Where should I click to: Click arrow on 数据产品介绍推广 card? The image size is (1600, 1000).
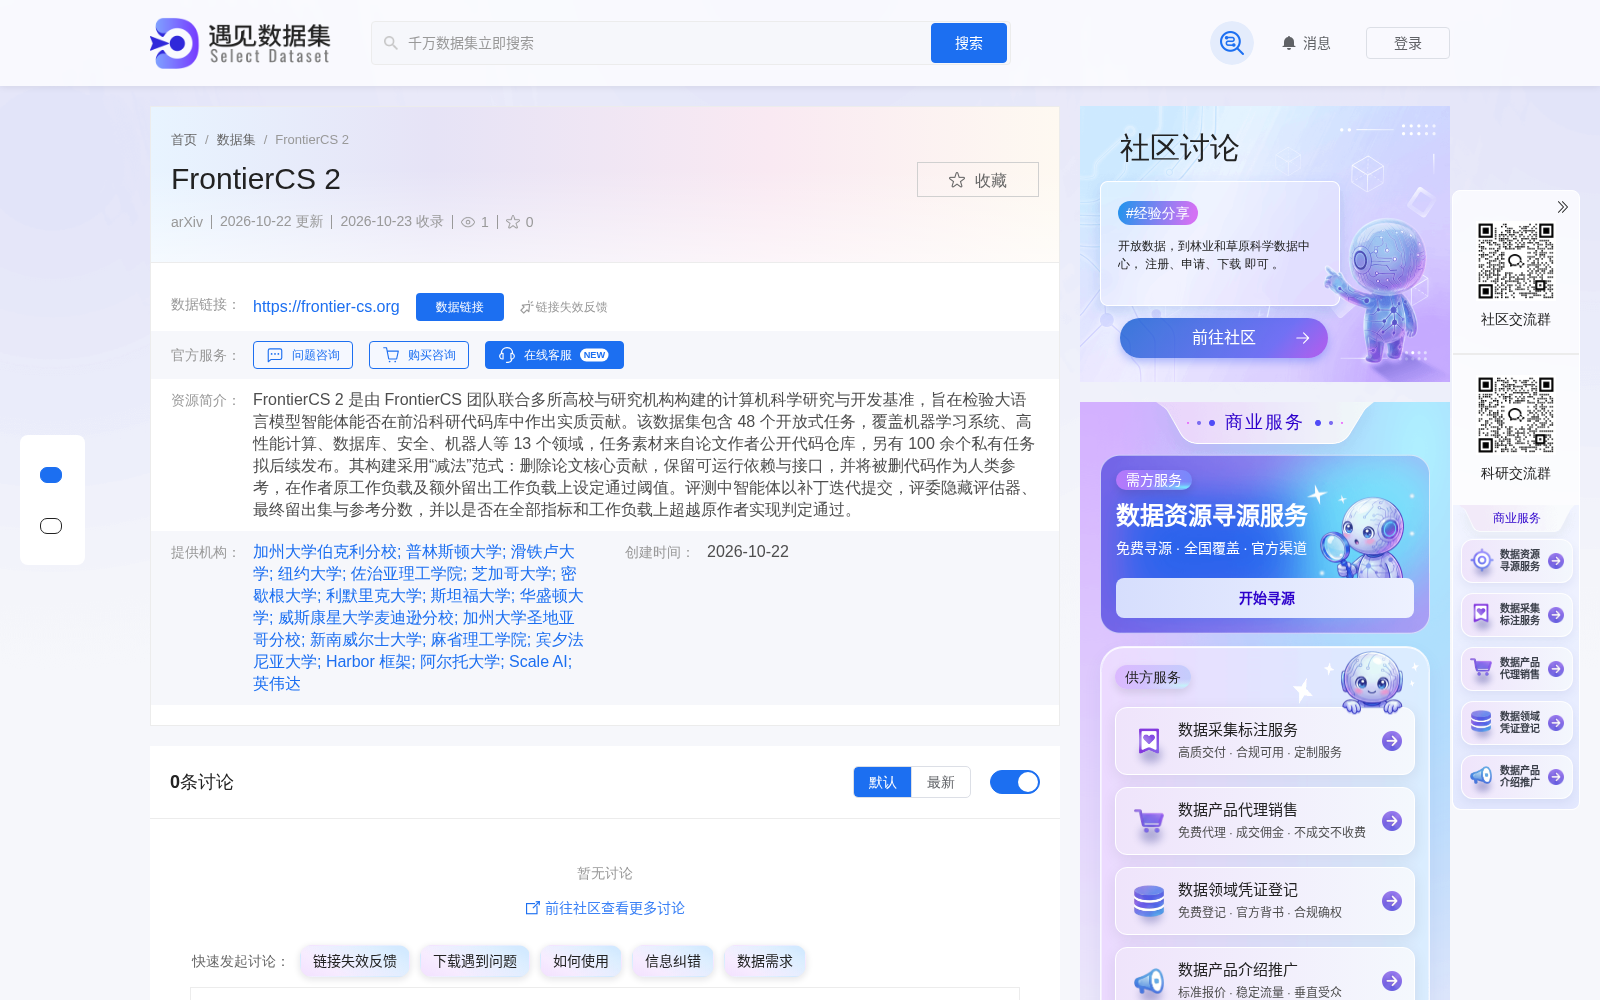1392,981
